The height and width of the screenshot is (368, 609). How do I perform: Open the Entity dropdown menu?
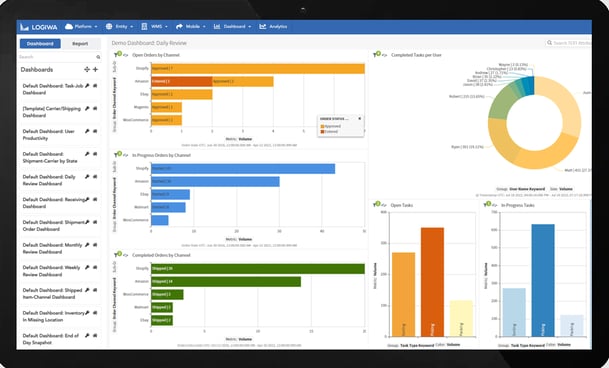[119, 26]
